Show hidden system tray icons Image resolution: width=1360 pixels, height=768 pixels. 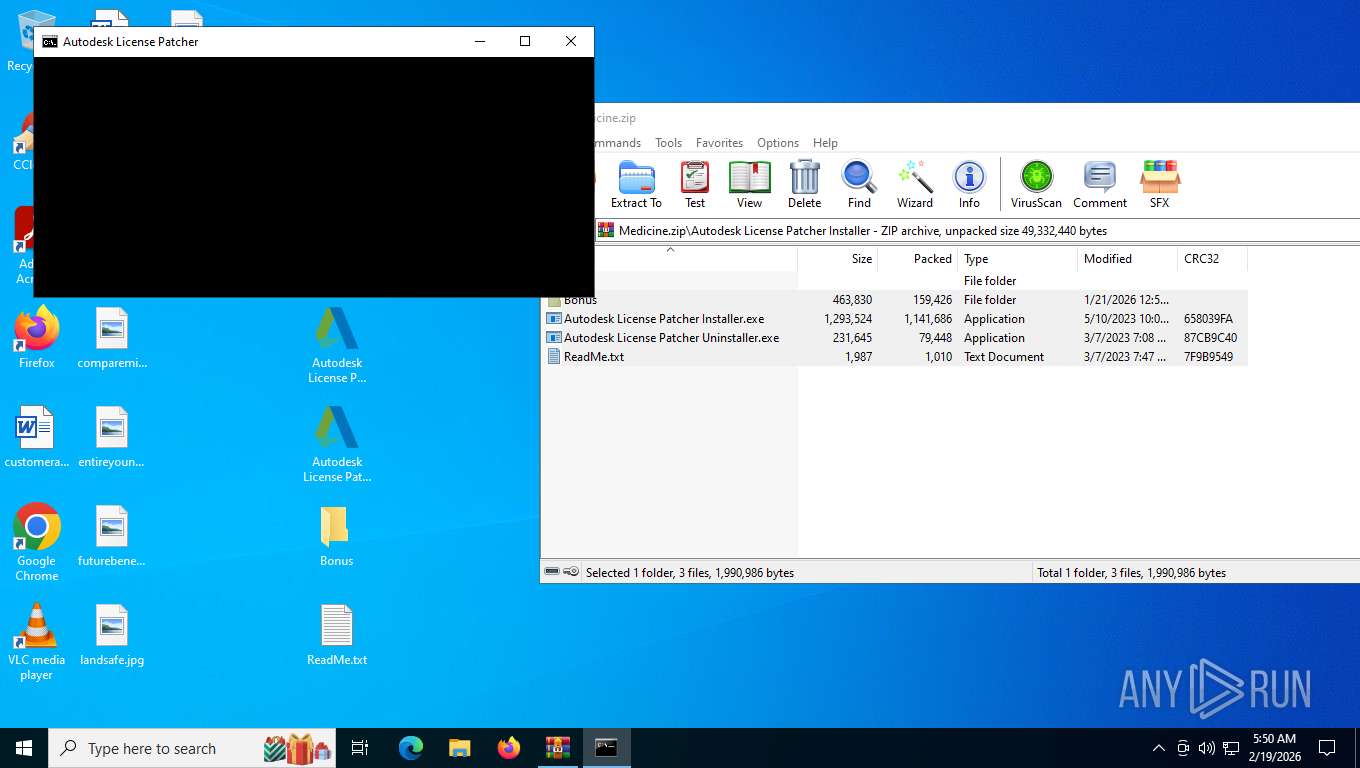pyautogui.click(x=1159, y=748)
